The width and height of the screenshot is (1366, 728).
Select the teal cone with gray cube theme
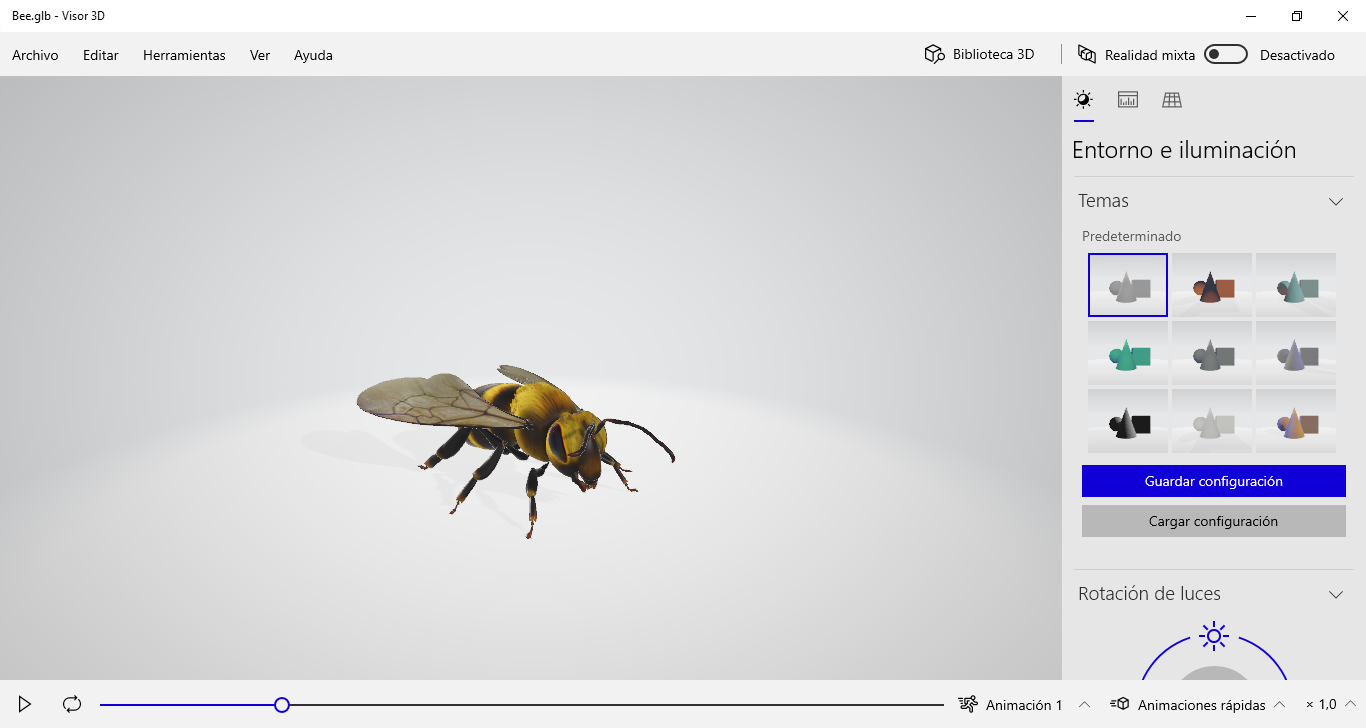(x=1296, y=285)
